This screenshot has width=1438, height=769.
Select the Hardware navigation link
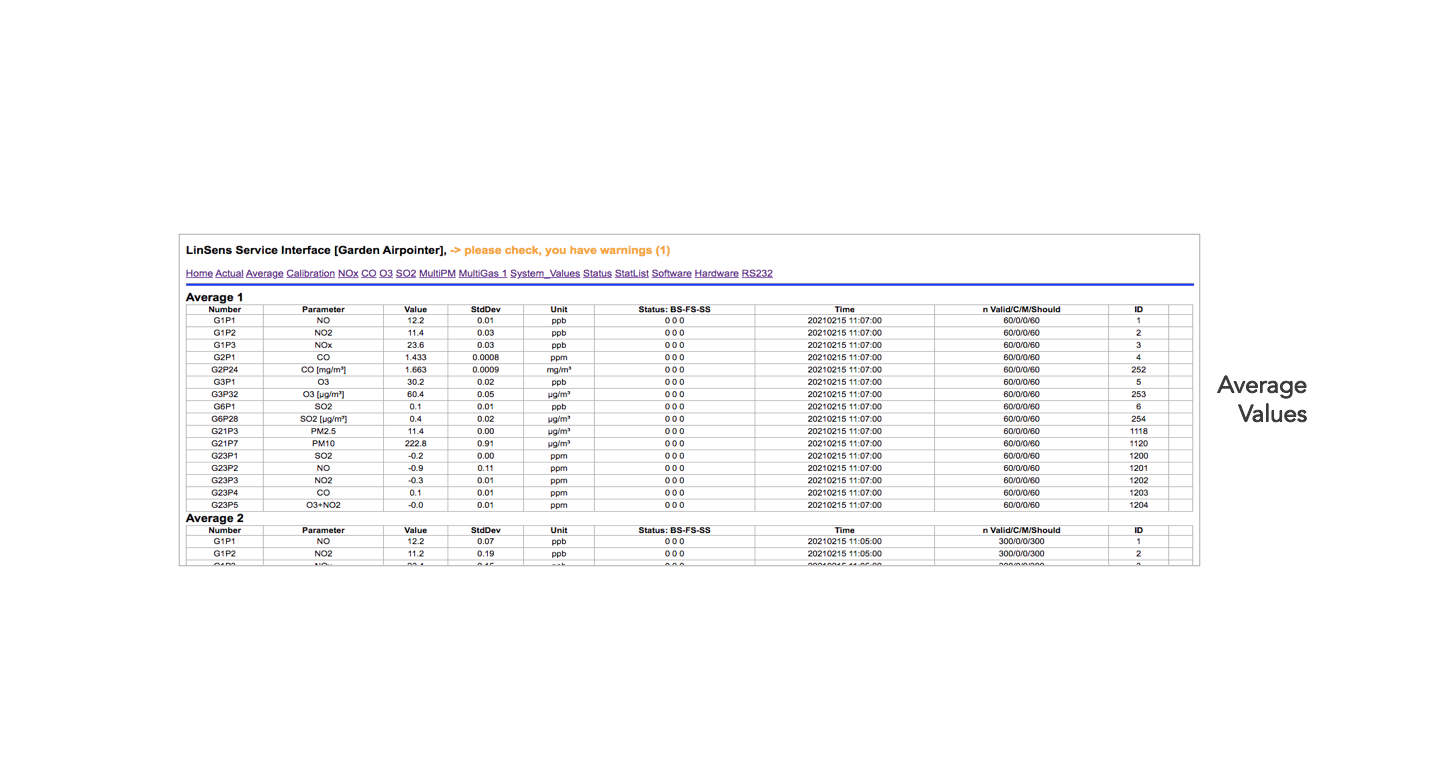717,273
